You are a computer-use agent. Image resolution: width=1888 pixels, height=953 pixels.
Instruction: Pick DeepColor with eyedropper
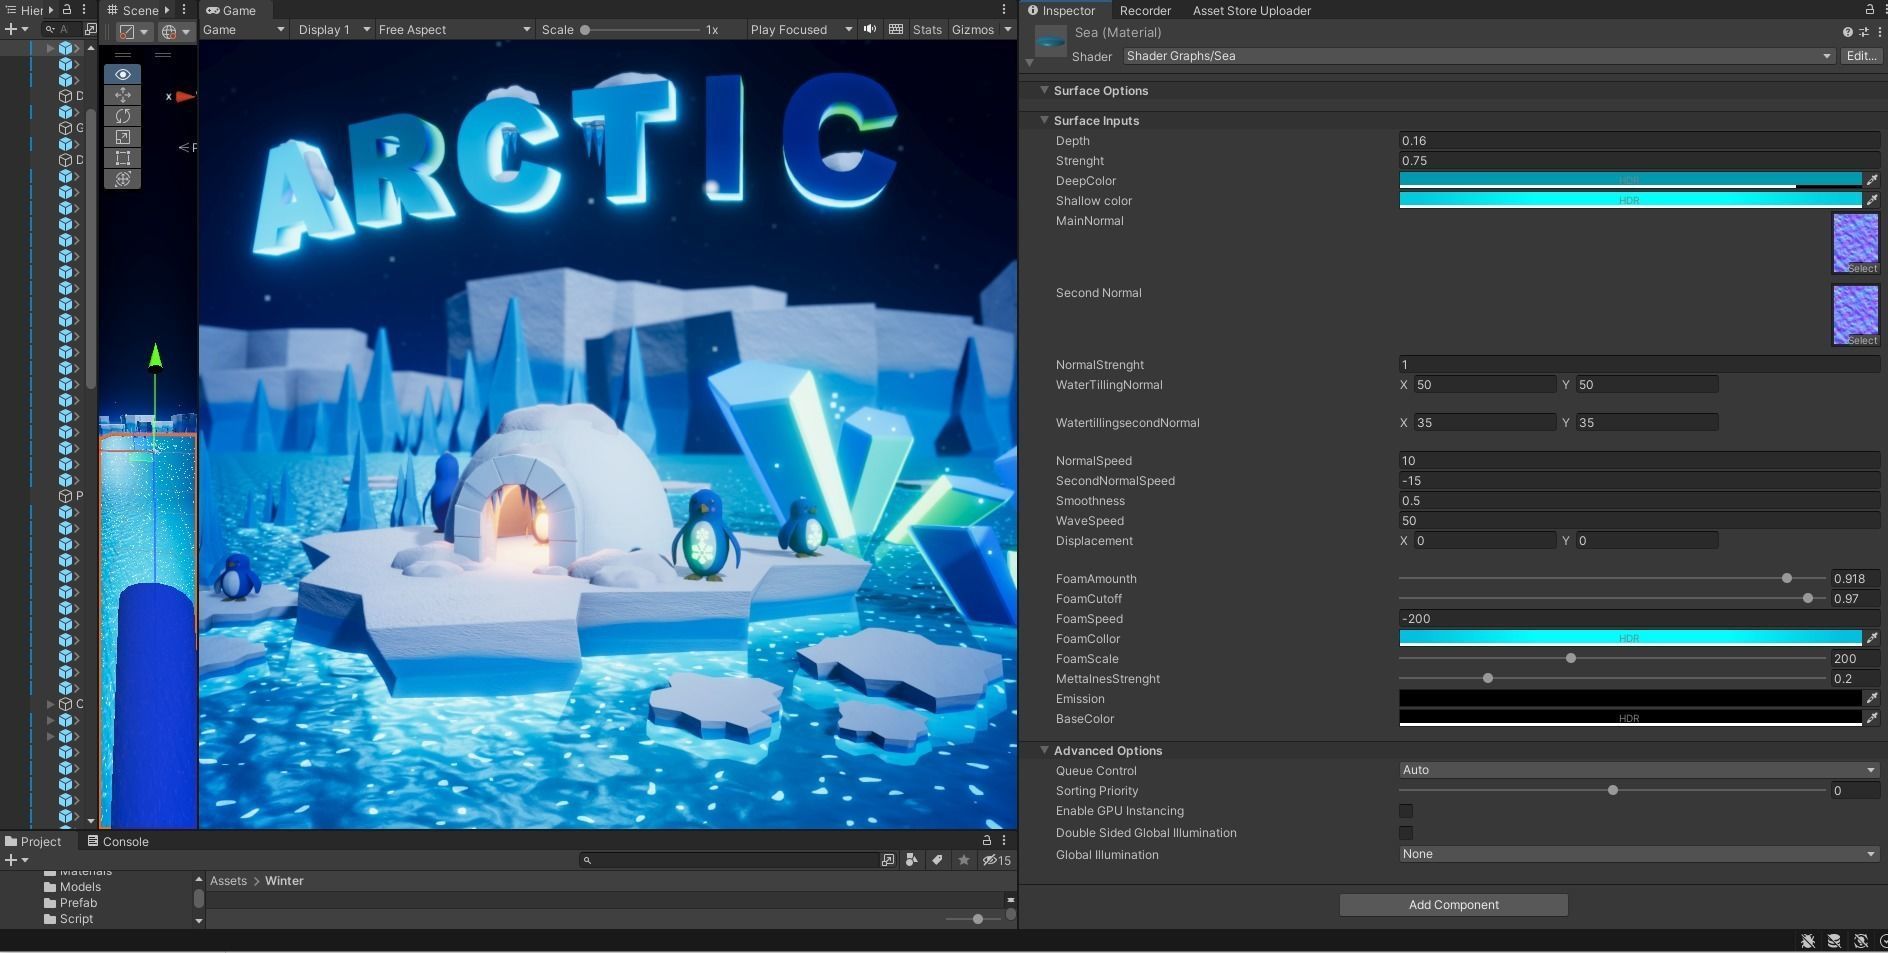tap(1872, 180)
